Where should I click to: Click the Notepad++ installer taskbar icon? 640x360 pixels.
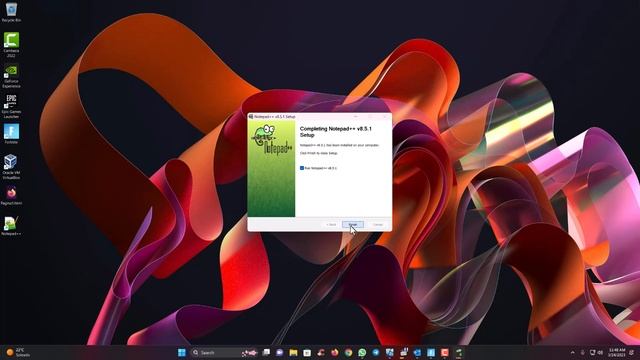tap(458, 352)
